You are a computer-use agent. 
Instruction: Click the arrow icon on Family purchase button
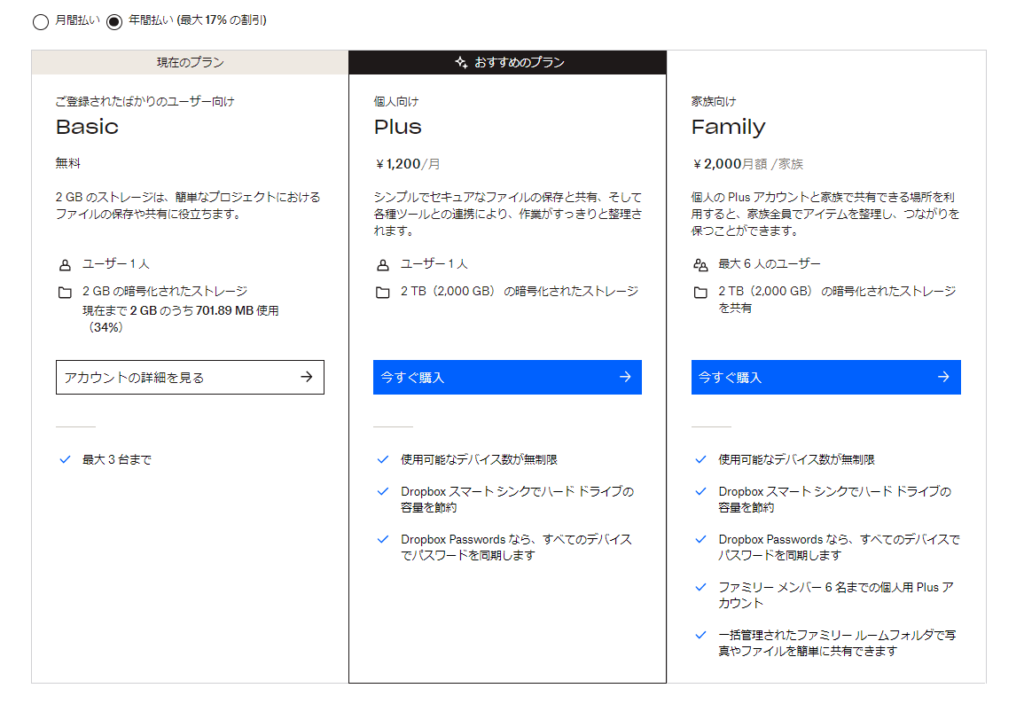pos(943,377)
